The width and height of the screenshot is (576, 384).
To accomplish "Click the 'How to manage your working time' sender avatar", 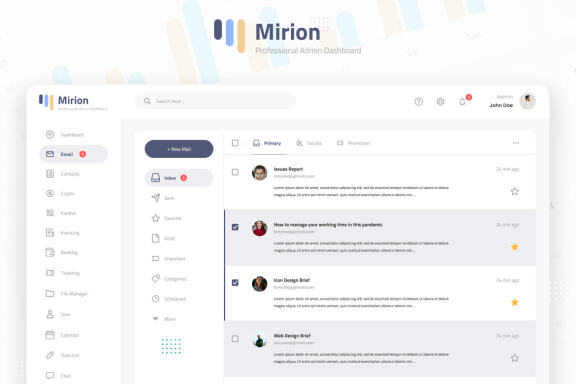I will tap(259, 228).
